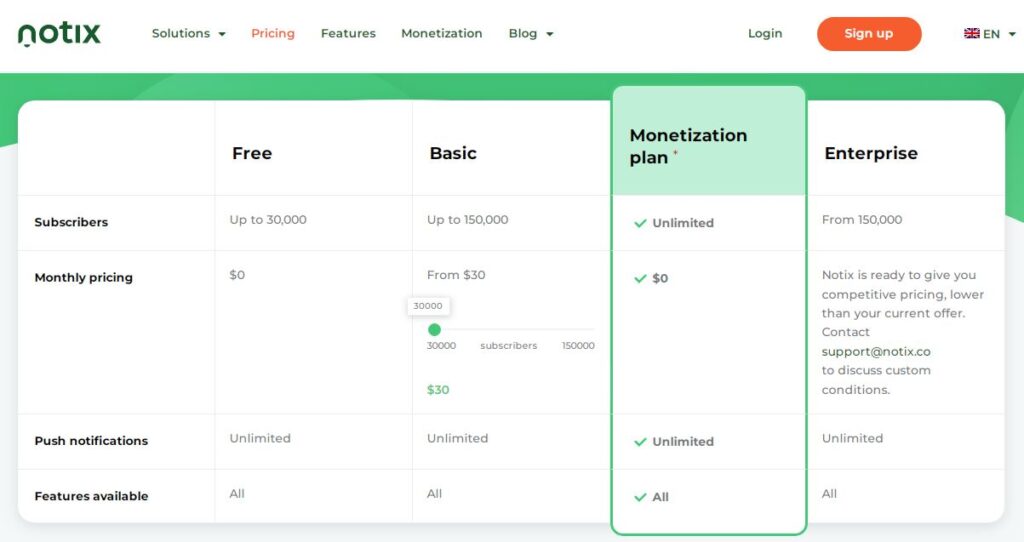Click the UK flag language icon
1024x542 pixels.
tap(971, 33)
